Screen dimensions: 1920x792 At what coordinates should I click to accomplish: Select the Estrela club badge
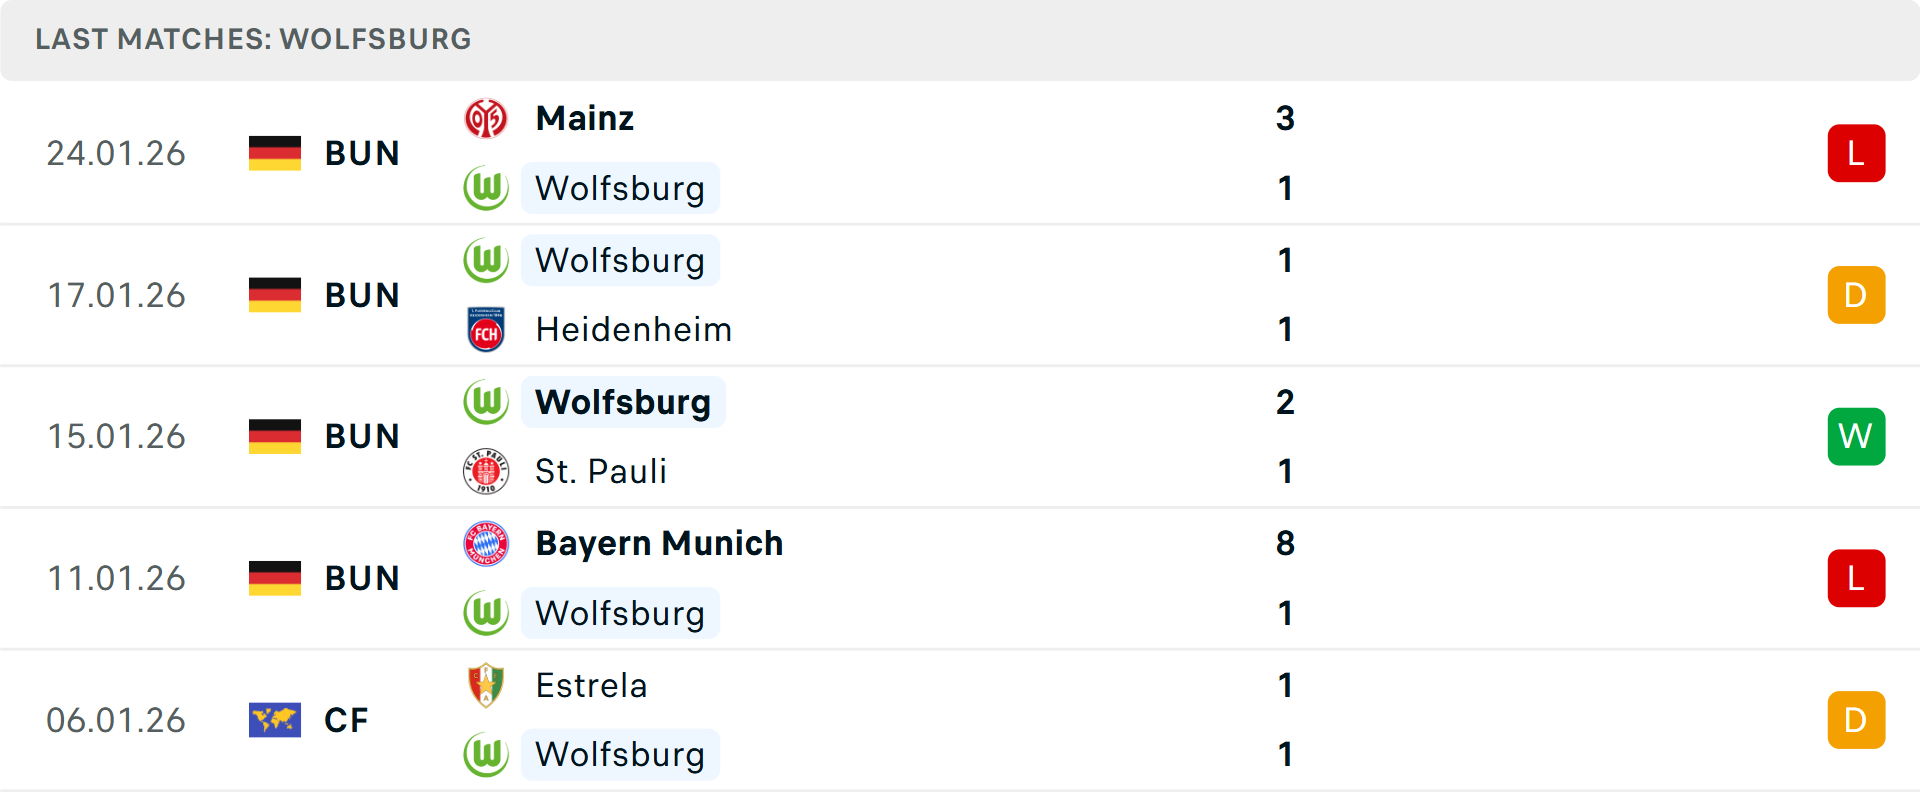(487, 686)
